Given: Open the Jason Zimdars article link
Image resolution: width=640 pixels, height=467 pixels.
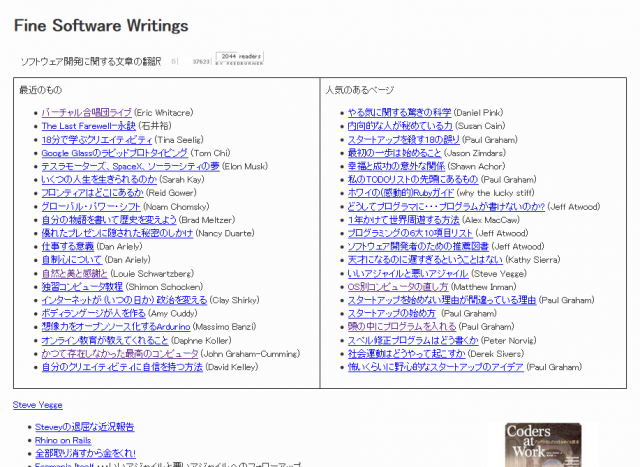Looking at the screenshot, I should 394,153.
